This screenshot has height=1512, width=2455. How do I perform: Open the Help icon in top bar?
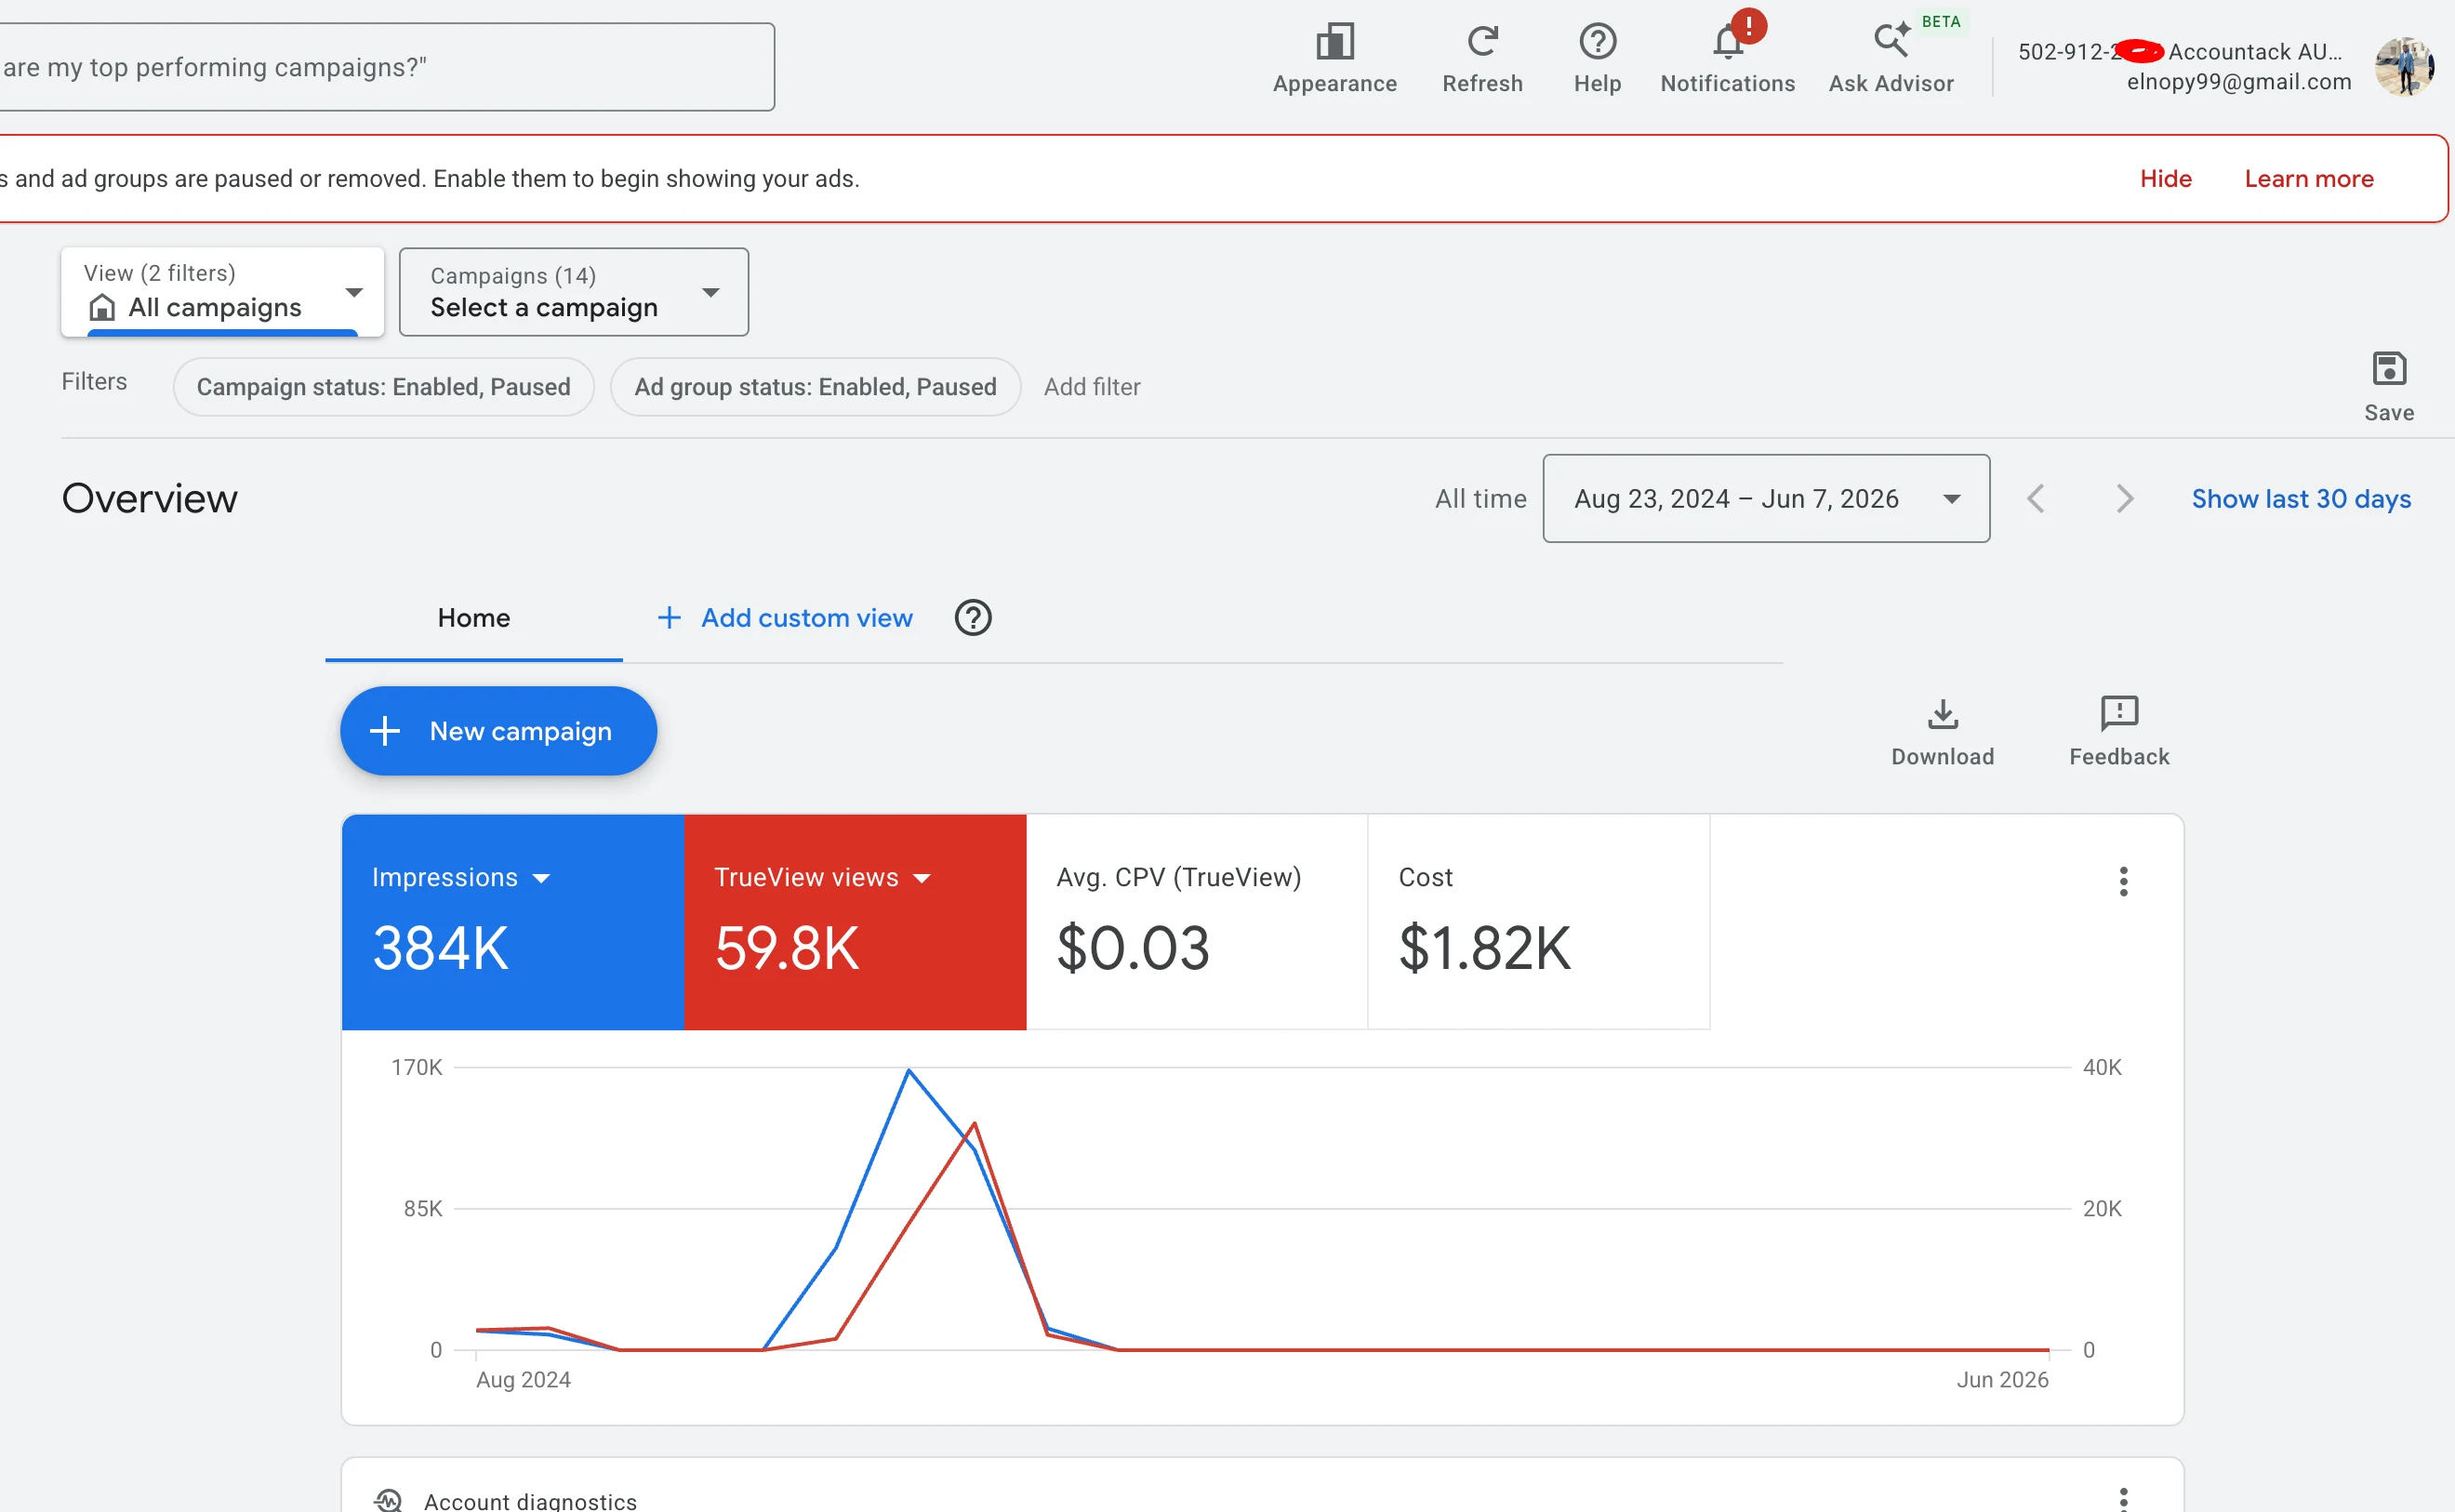(x=1597, y=42)
